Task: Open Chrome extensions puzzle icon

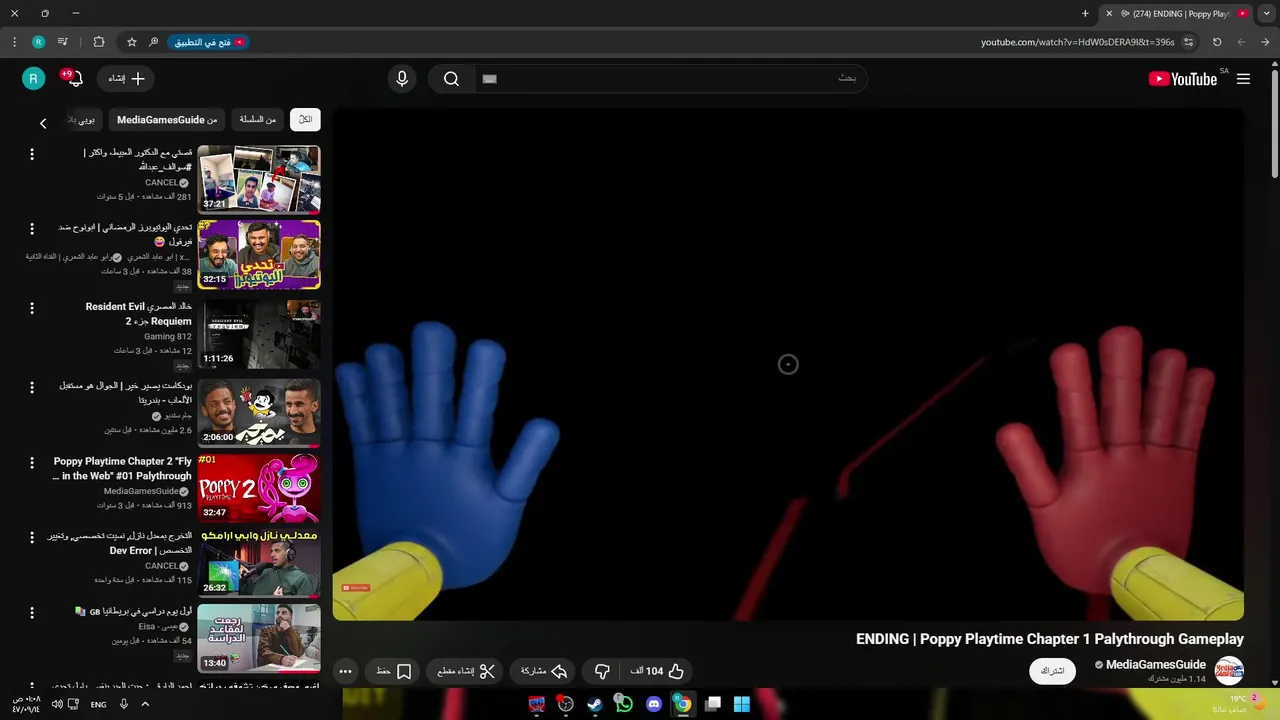Action: point(98,42)
